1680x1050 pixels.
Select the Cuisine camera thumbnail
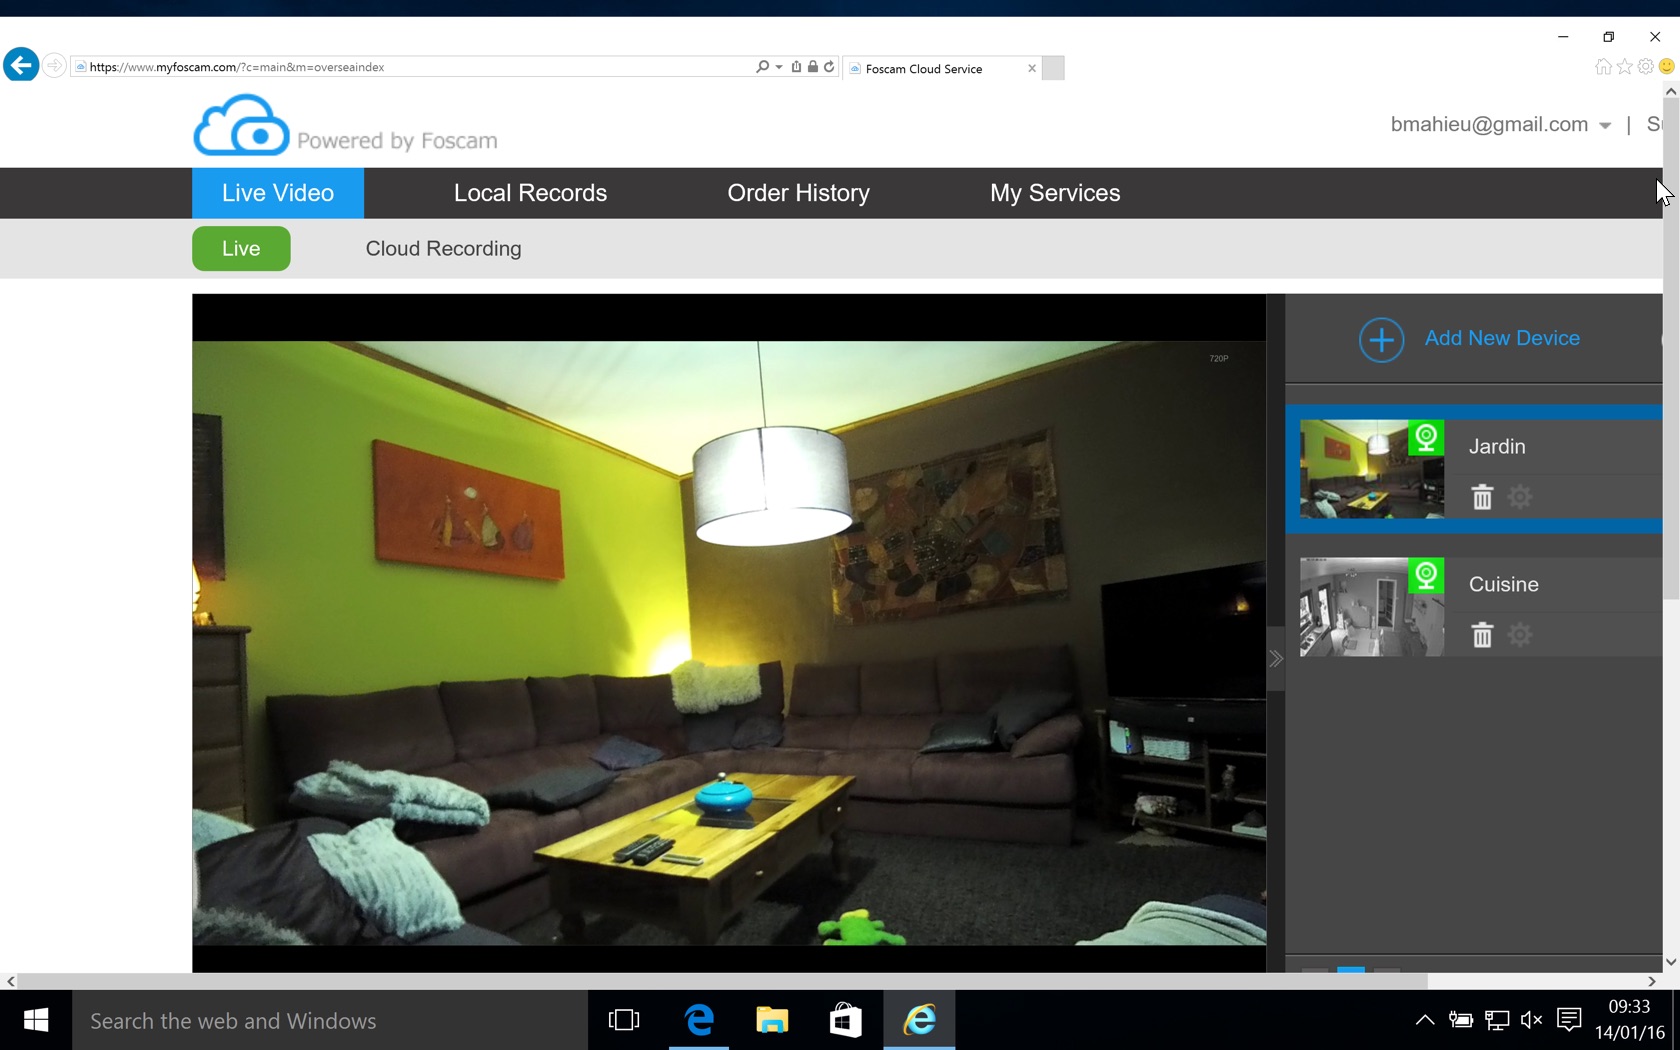(1371, 607)
